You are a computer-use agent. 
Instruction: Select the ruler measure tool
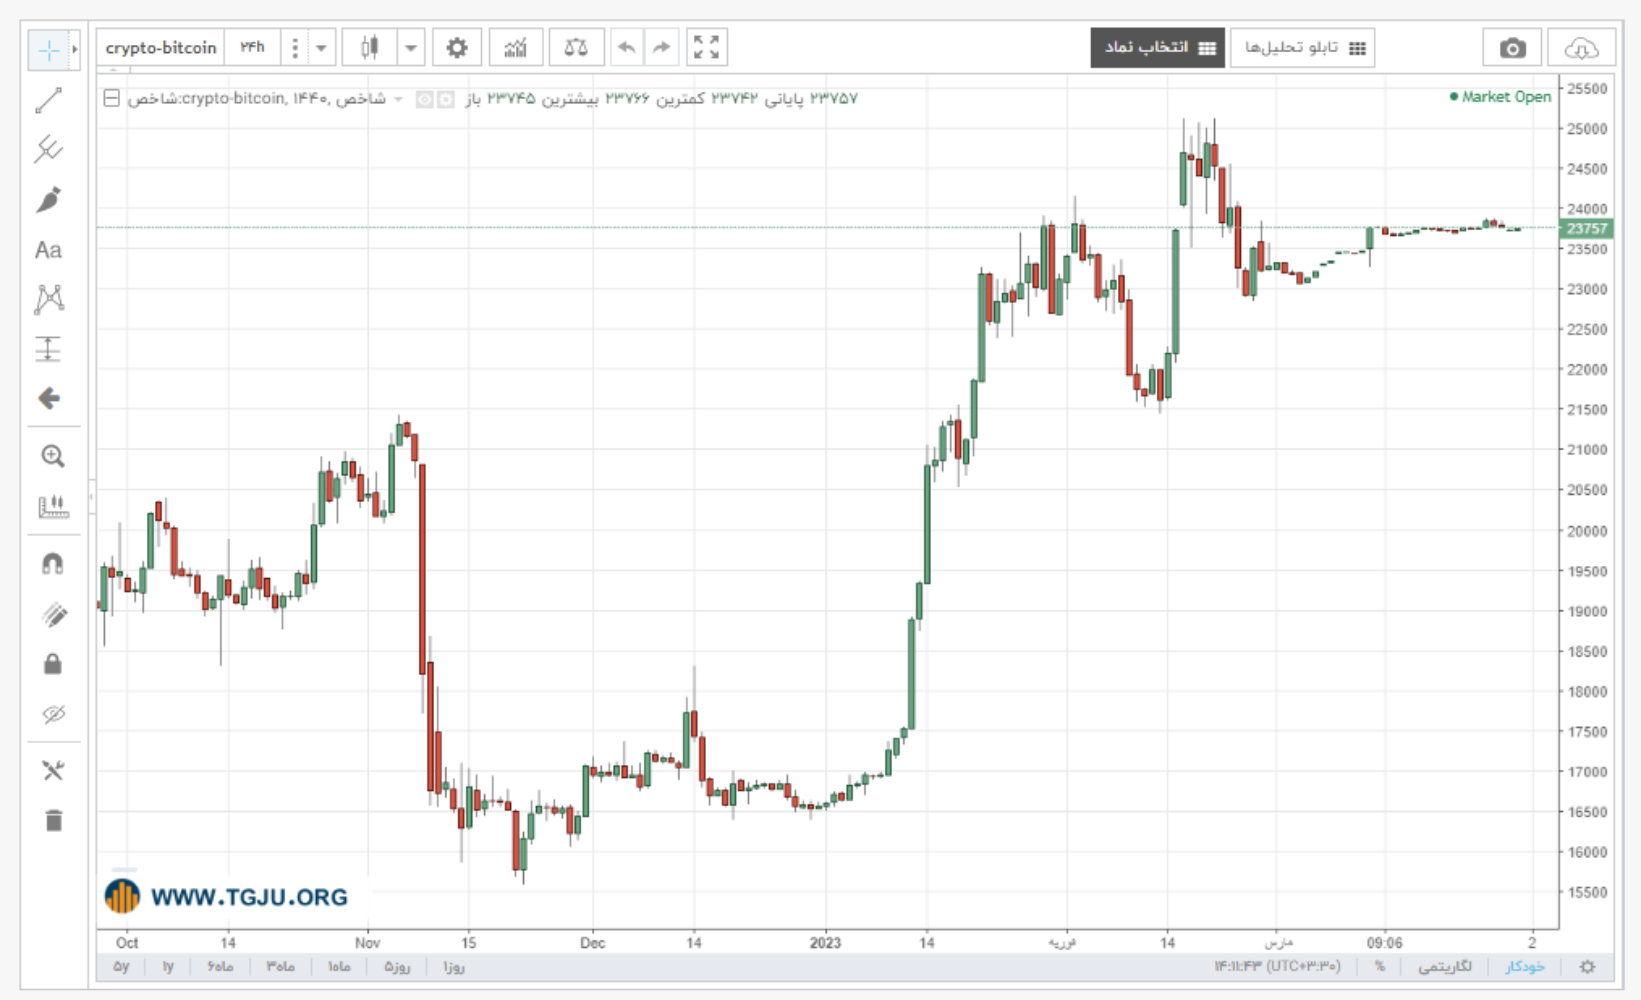tap(53, 507)
